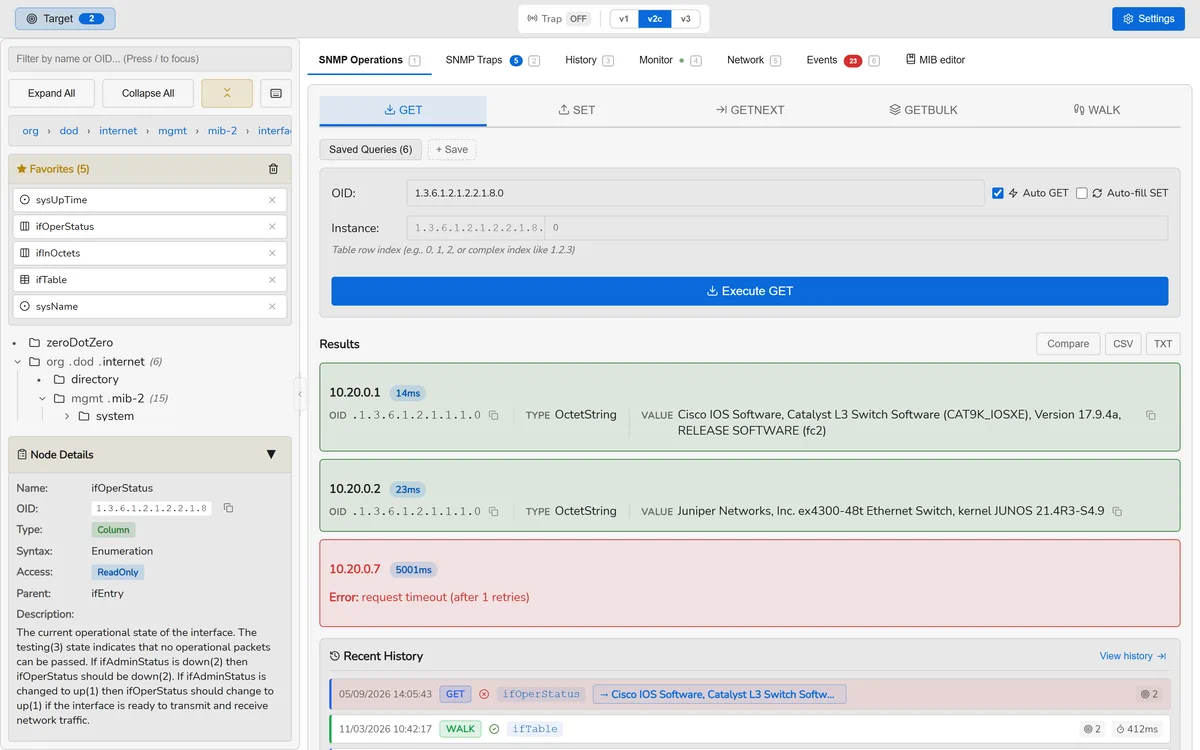The width and height of the screenshot is (1200, 750).
Task: Click the Compare results button
Action: pos(1068,344)
